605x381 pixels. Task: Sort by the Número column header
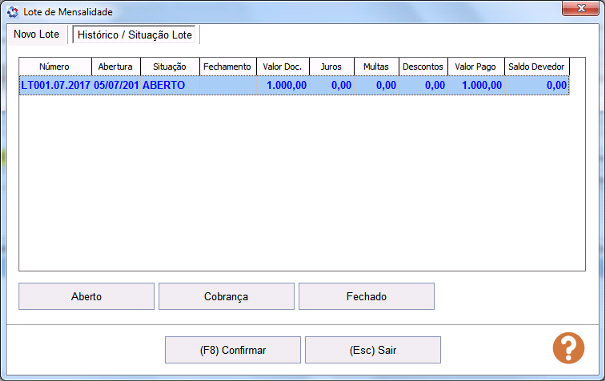coord(55,67)
